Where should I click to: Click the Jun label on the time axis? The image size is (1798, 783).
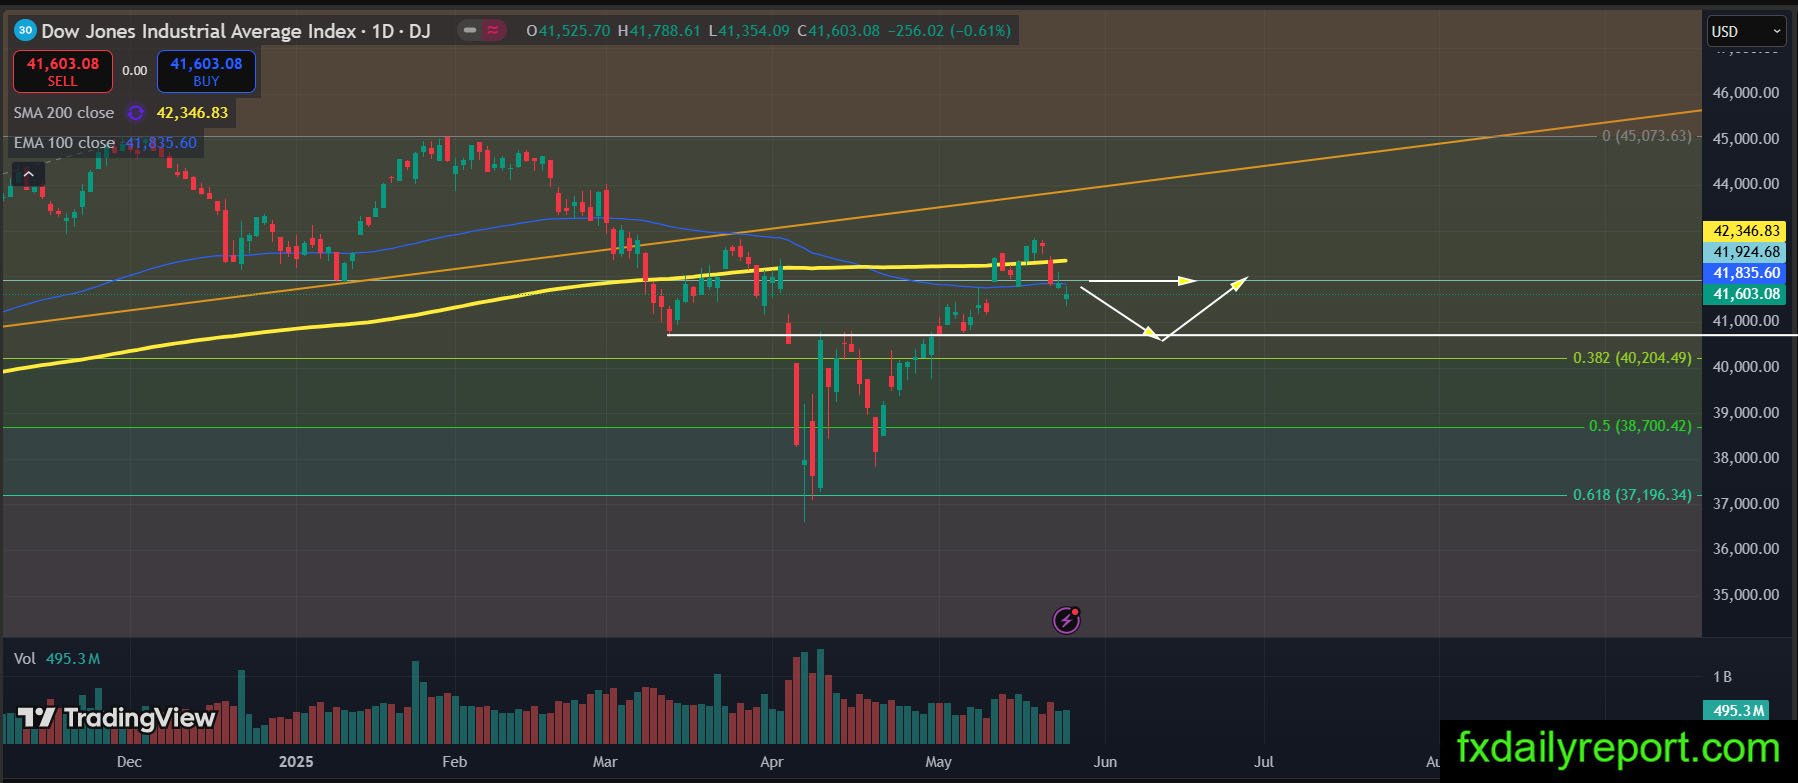tap(1105, 762)
